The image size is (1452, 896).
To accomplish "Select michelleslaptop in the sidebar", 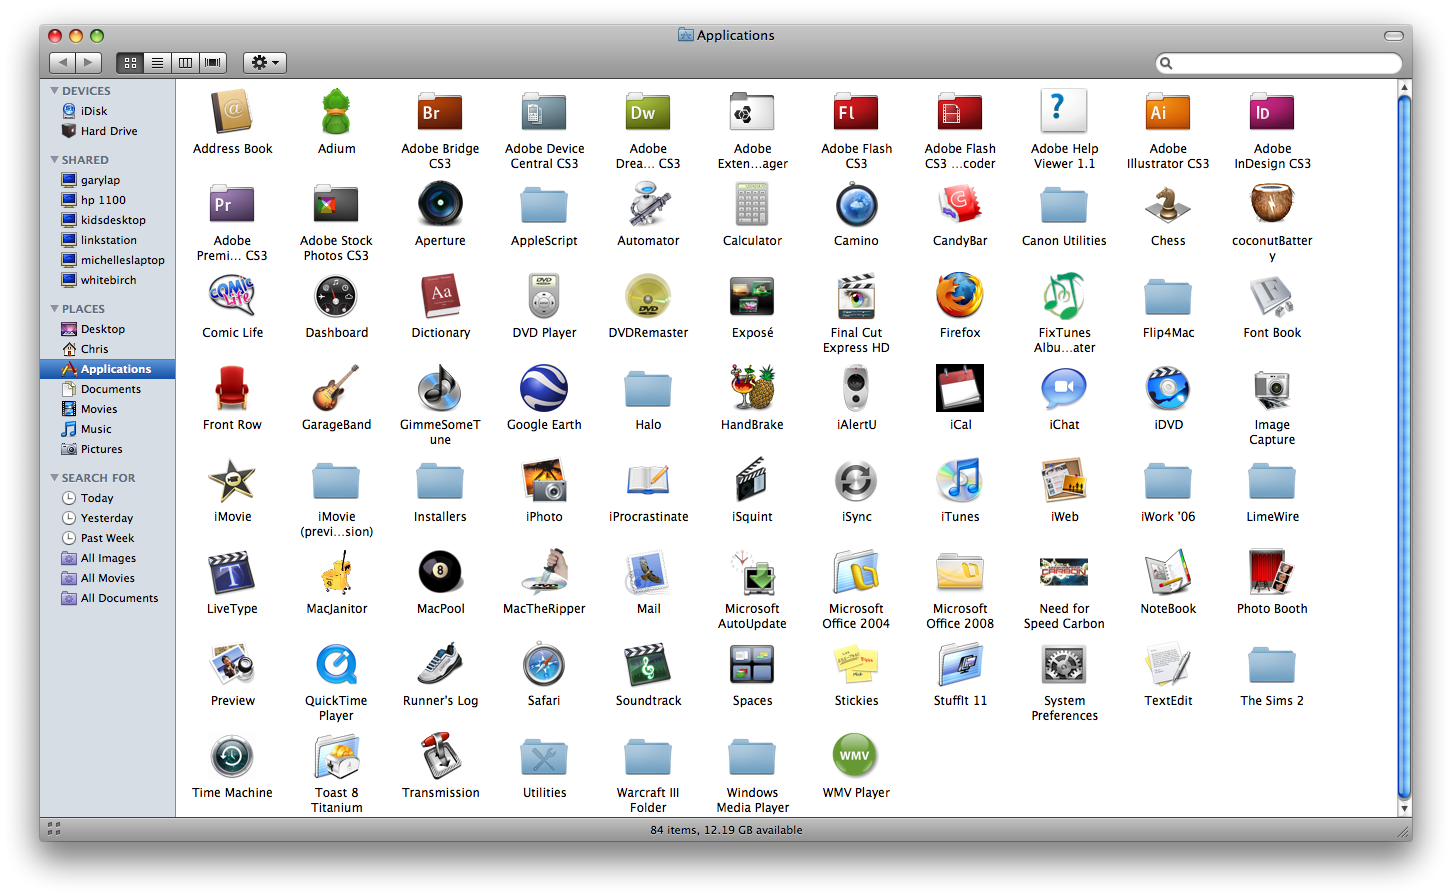I will point(108,260).
